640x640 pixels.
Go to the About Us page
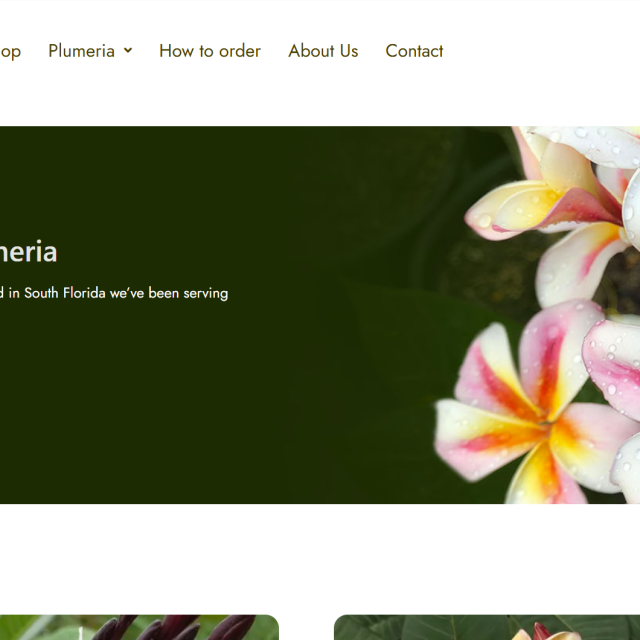coord(323,51)
